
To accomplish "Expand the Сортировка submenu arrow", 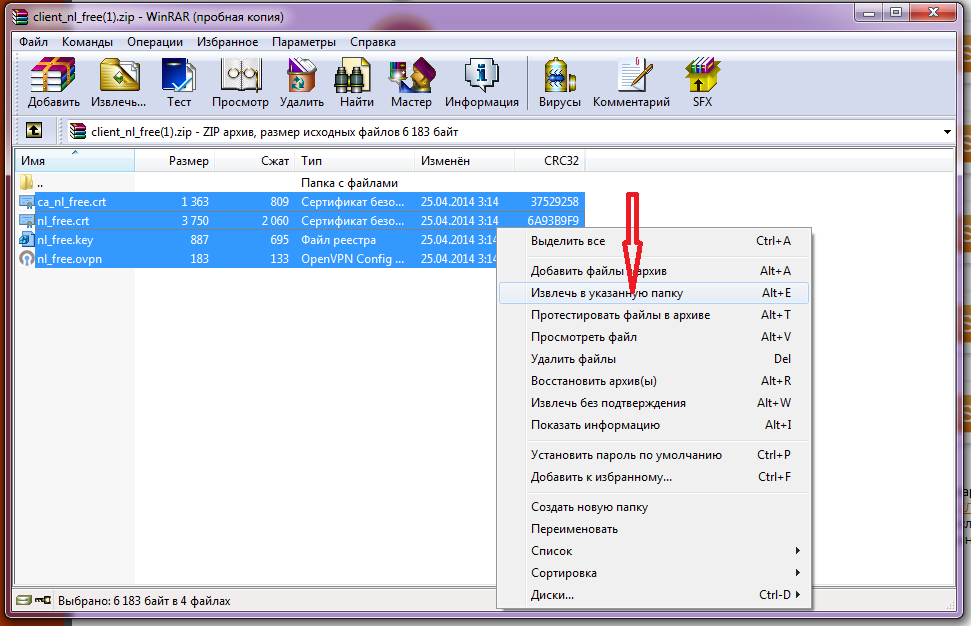I will pos(798,572).
